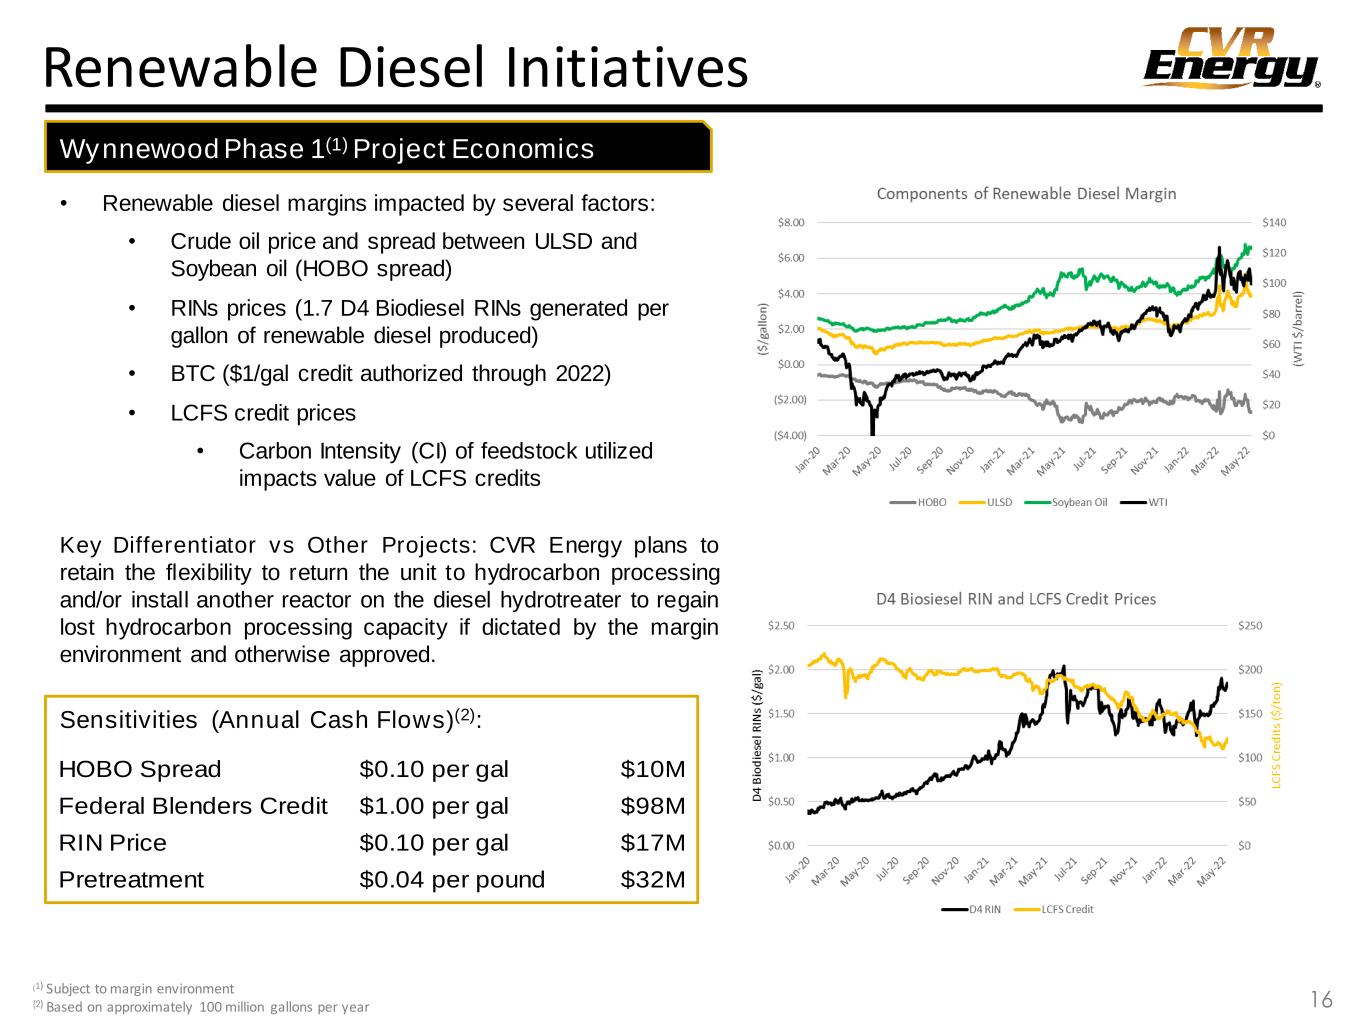Viewport: 1365px width, 1024px height.
Task: Click the CVR Energy logo
Action: tap(1231, 59)
